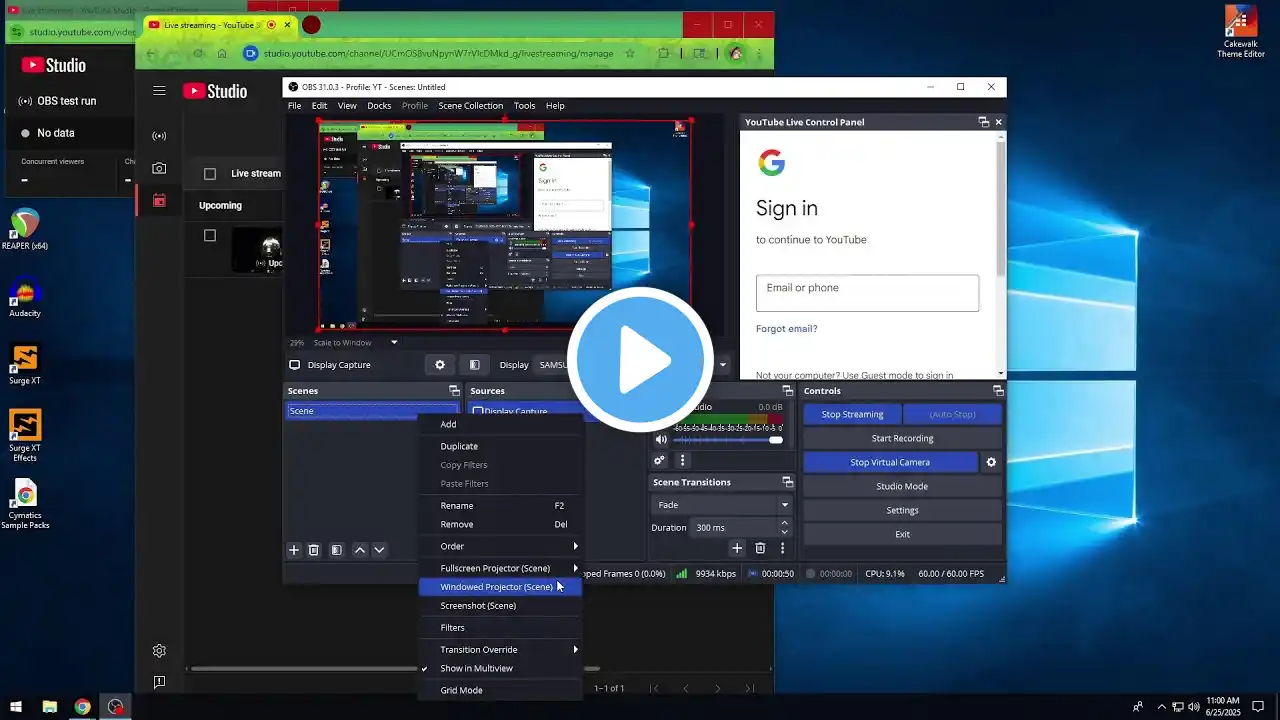The width and height of the screenshot is (1280, 720).
Task: Open the send feedback icon in YouTube Studio
Action: 159,682
